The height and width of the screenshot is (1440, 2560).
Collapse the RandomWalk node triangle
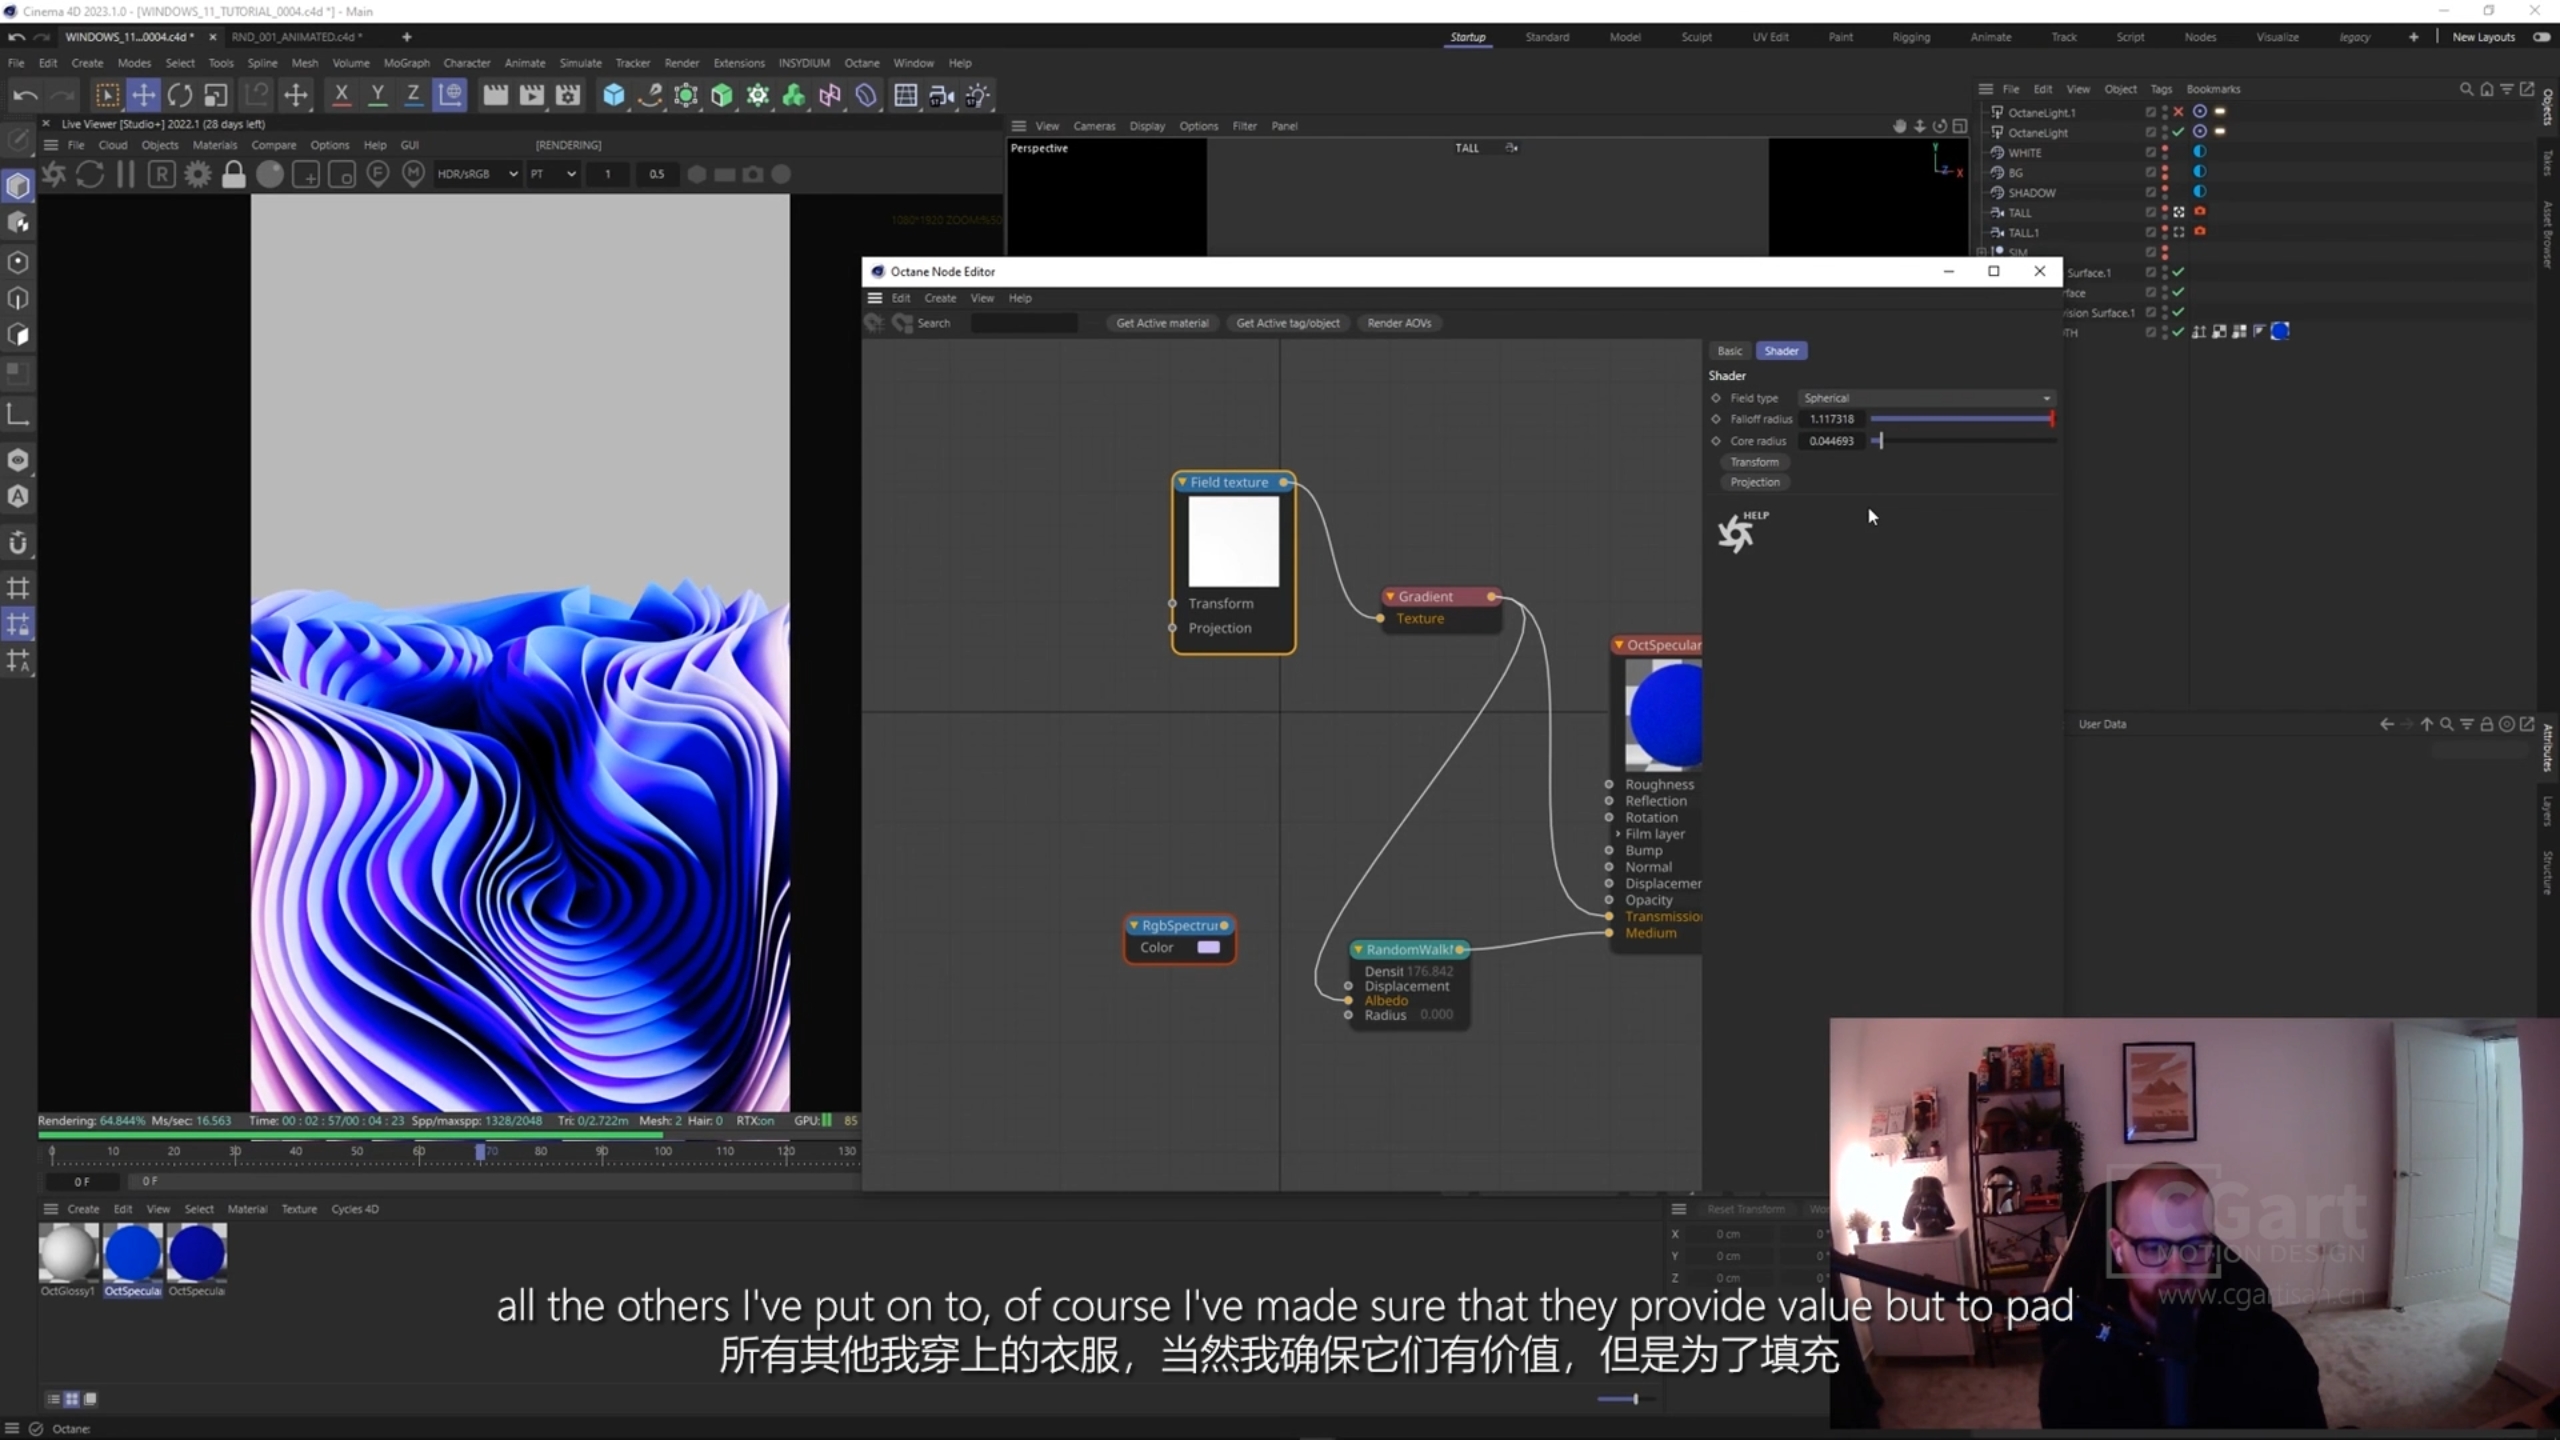coord(1358,949)
